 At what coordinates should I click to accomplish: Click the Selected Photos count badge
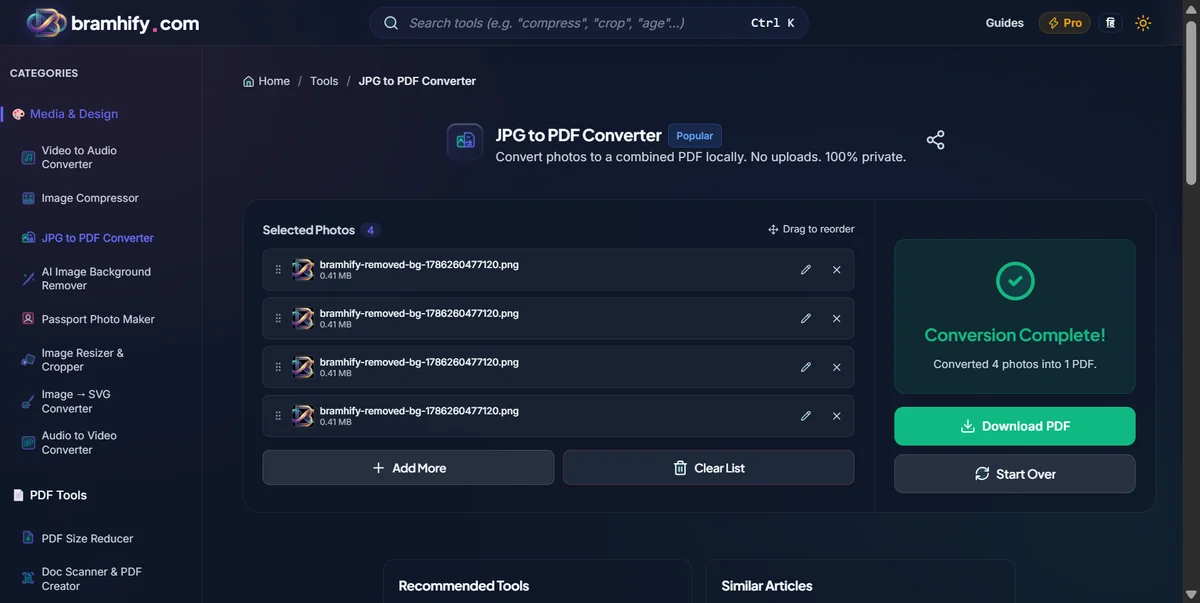pos(370,230)
